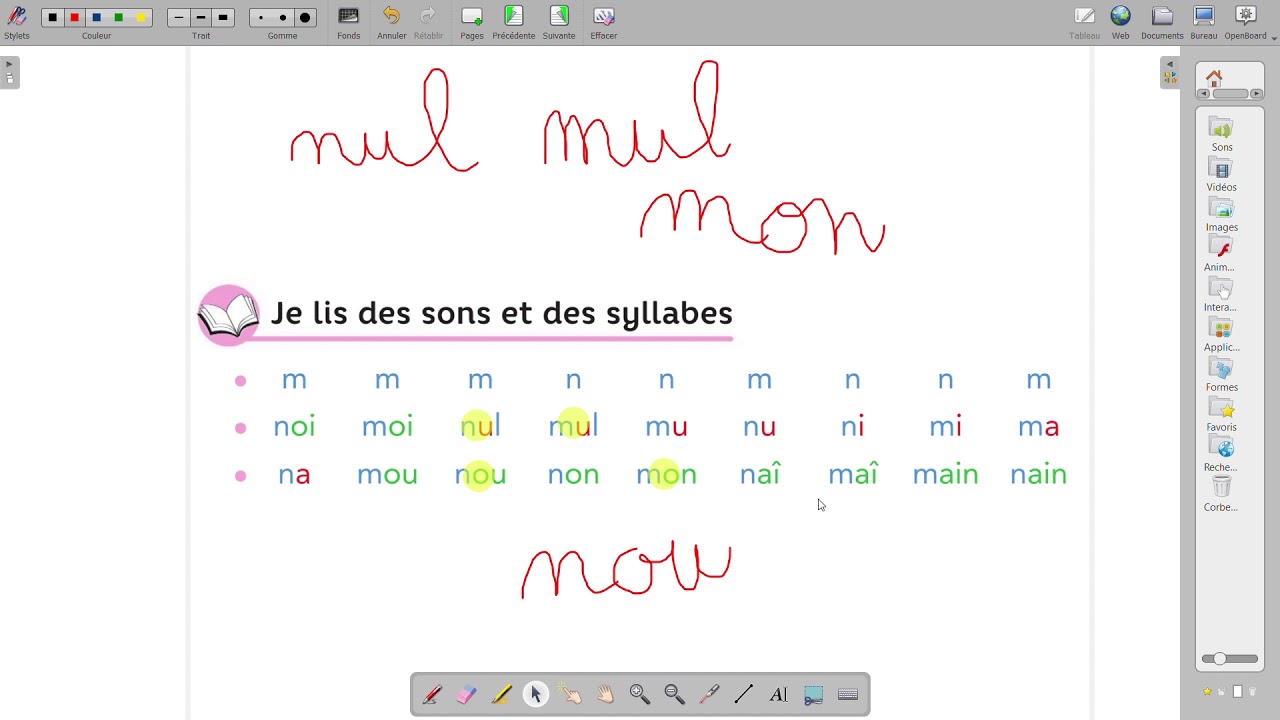Select the eraser tool in palette
The image size is (1280, 720).
[x=466, y=695]
